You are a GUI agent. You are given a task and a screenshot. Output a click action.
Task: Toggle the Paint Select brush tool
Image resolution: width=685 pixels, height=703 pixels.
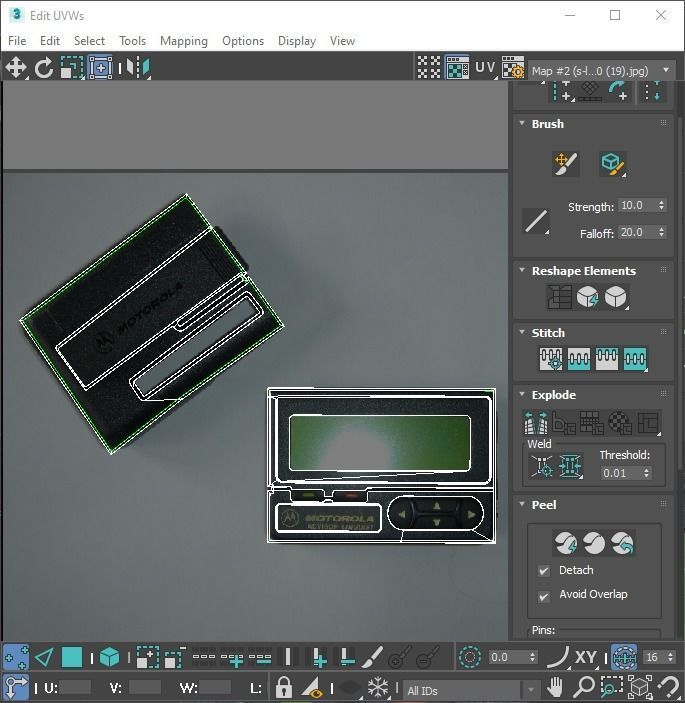[372, 657]
